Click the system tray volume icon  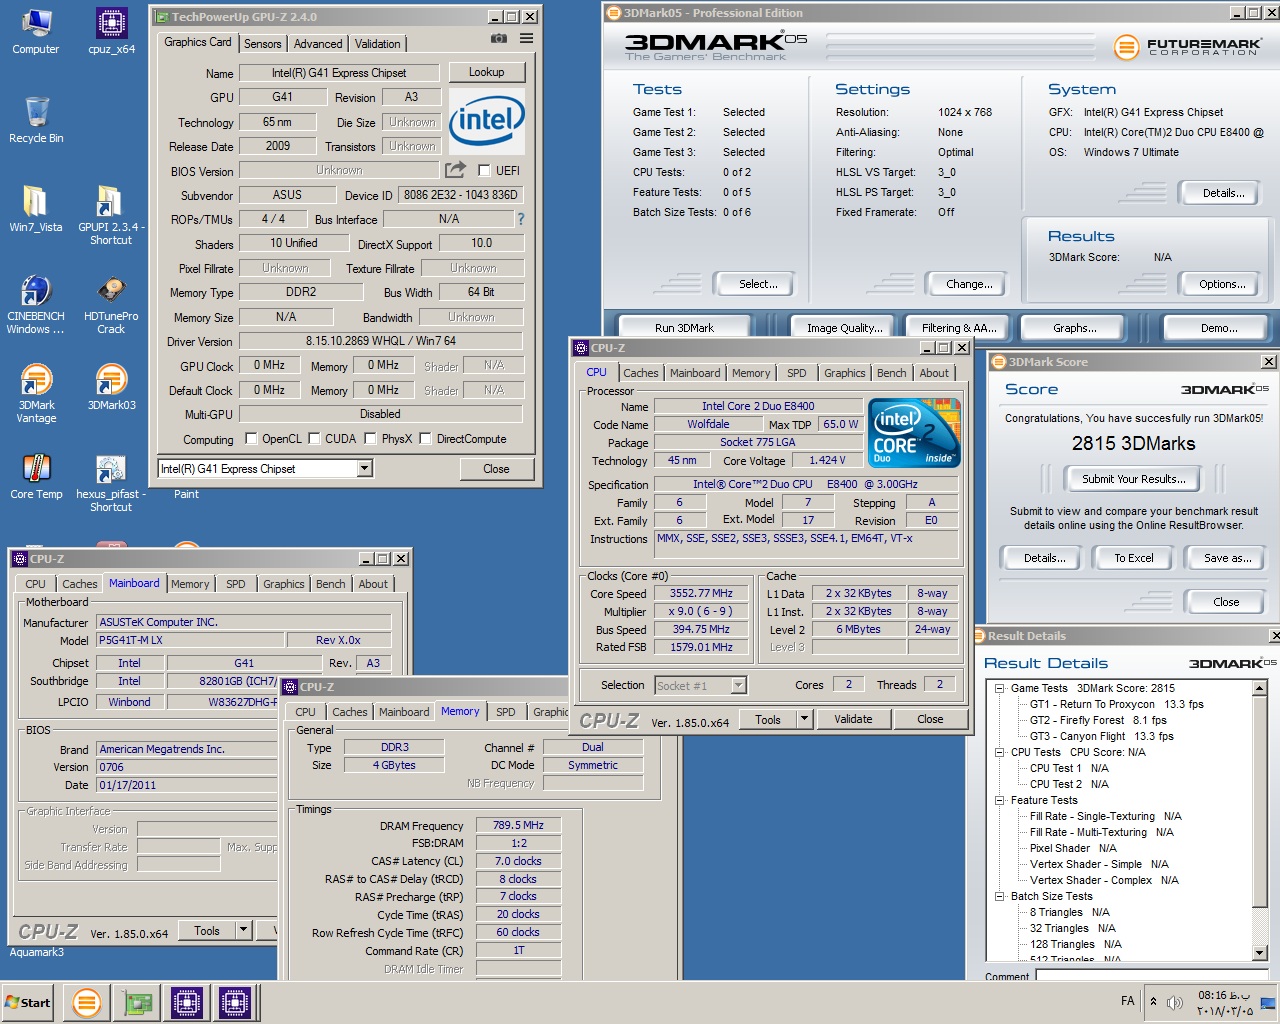click(1175, 1002)
